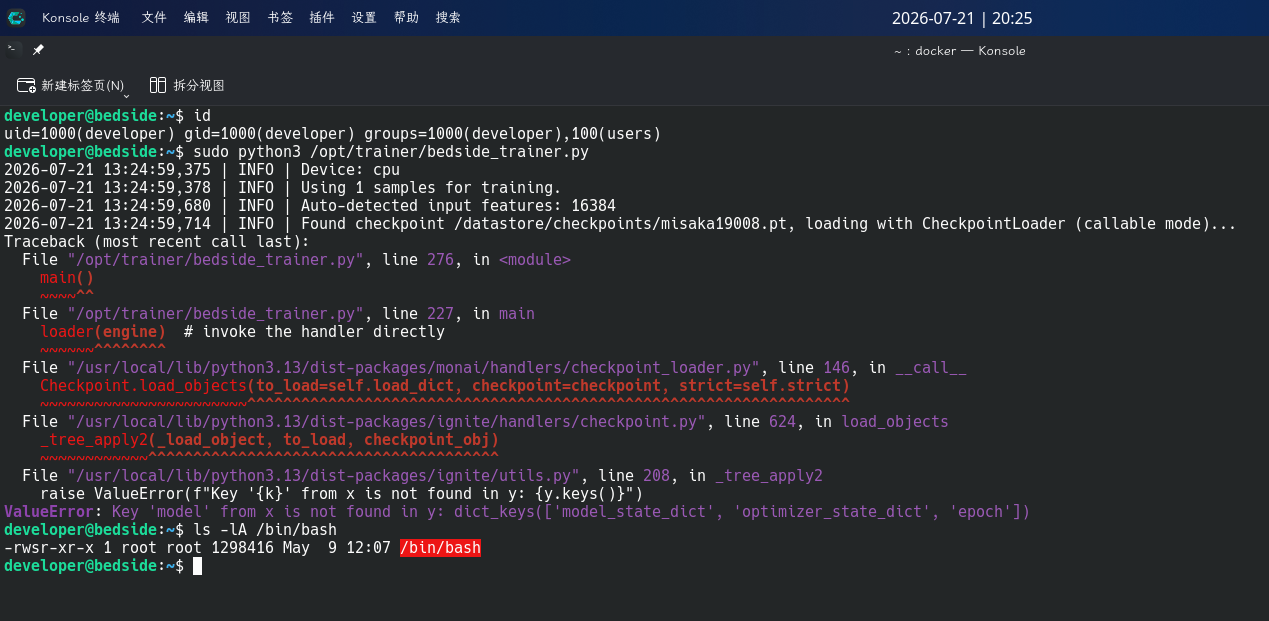
Task: Click the red-highlighted '/bin/bash' filename
Action: click(x=440, y=548)
